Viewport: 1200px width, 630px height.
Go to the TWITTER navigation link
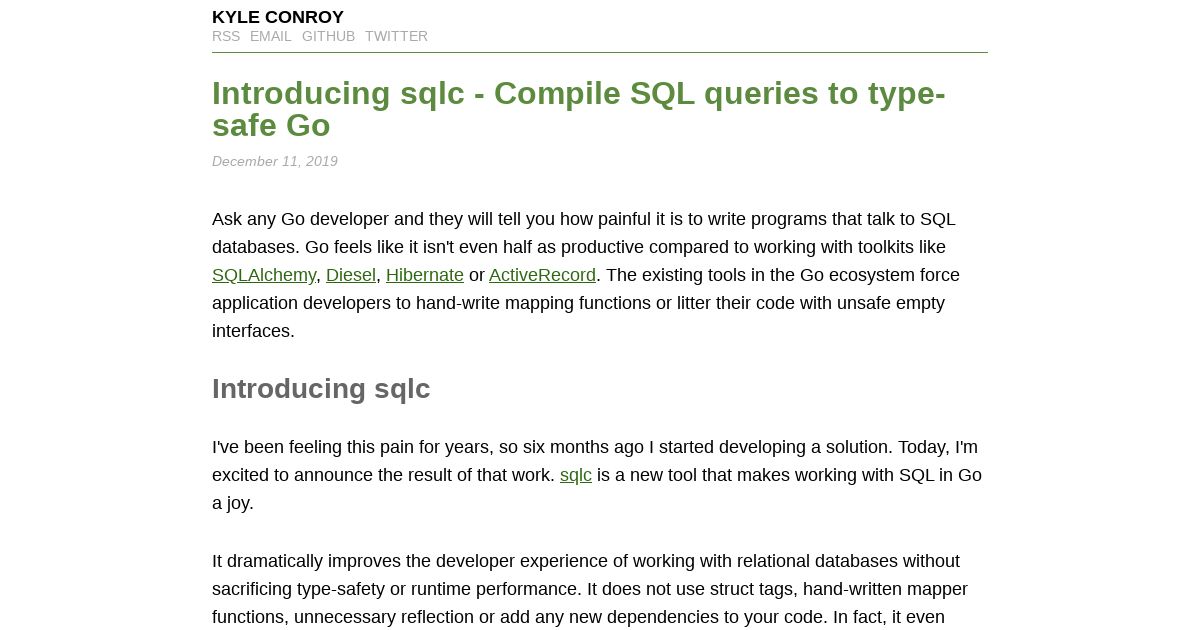coord(396,36)
